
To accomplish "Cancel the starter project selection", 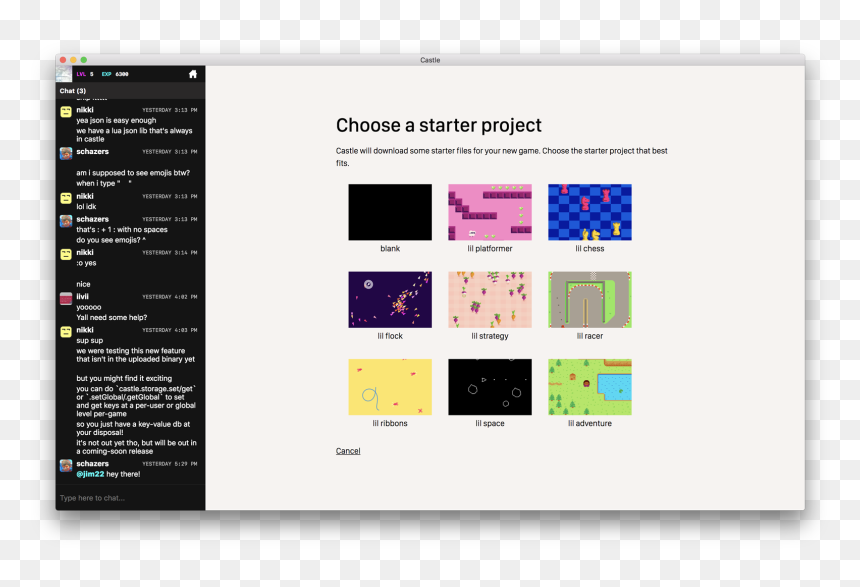I will pos(348,451).
